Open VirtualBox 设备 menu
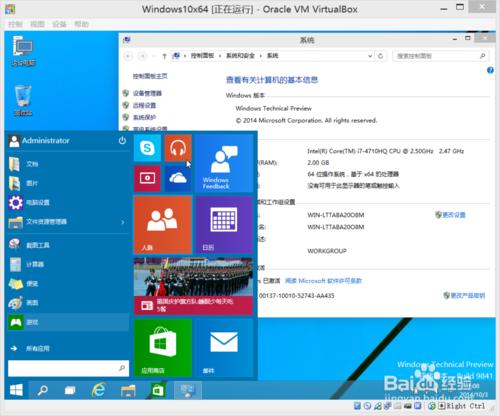This screenshot has height=416, width=500. coord(59,24)
